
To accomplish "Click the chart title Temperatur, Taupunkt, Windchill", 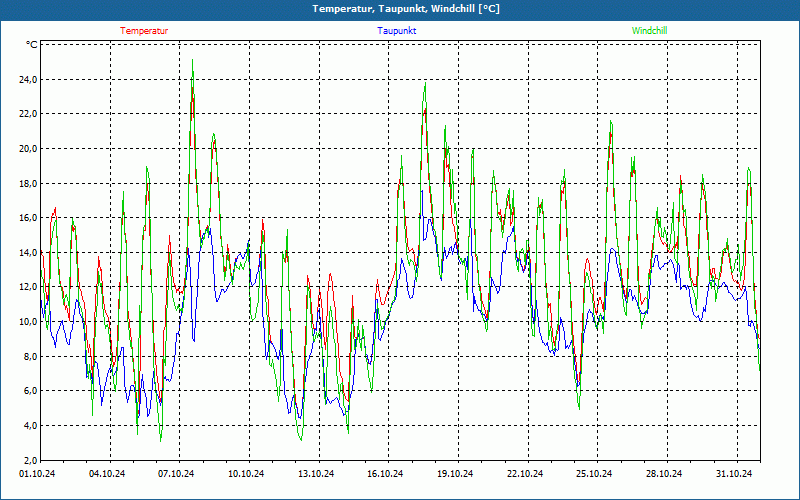I will tap(406, 9).
